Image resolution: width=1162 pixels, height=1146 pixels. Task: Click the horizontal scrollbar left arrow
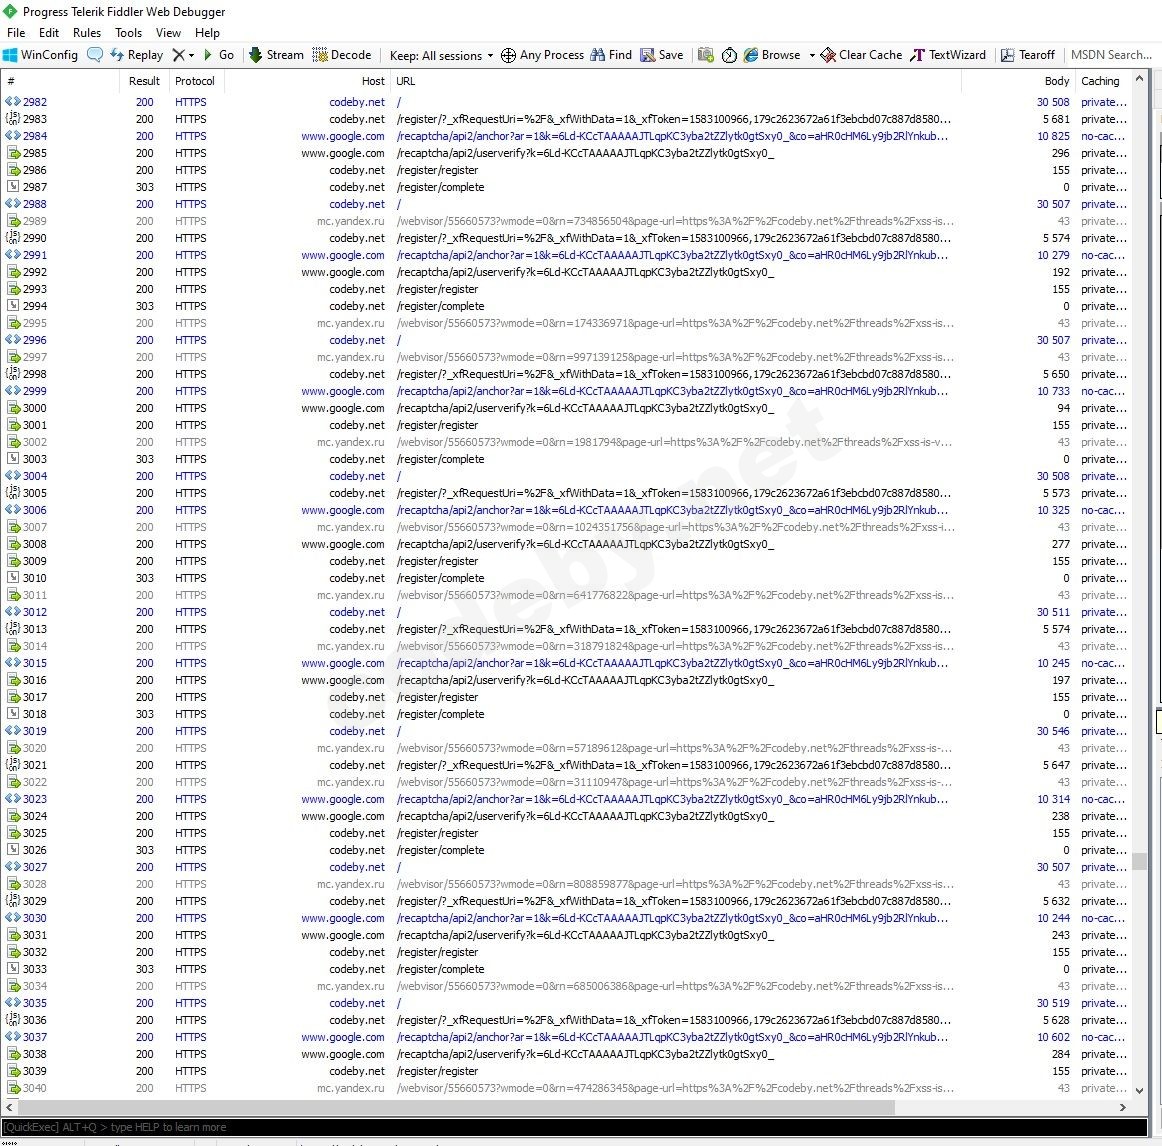tap(9, 1107)
